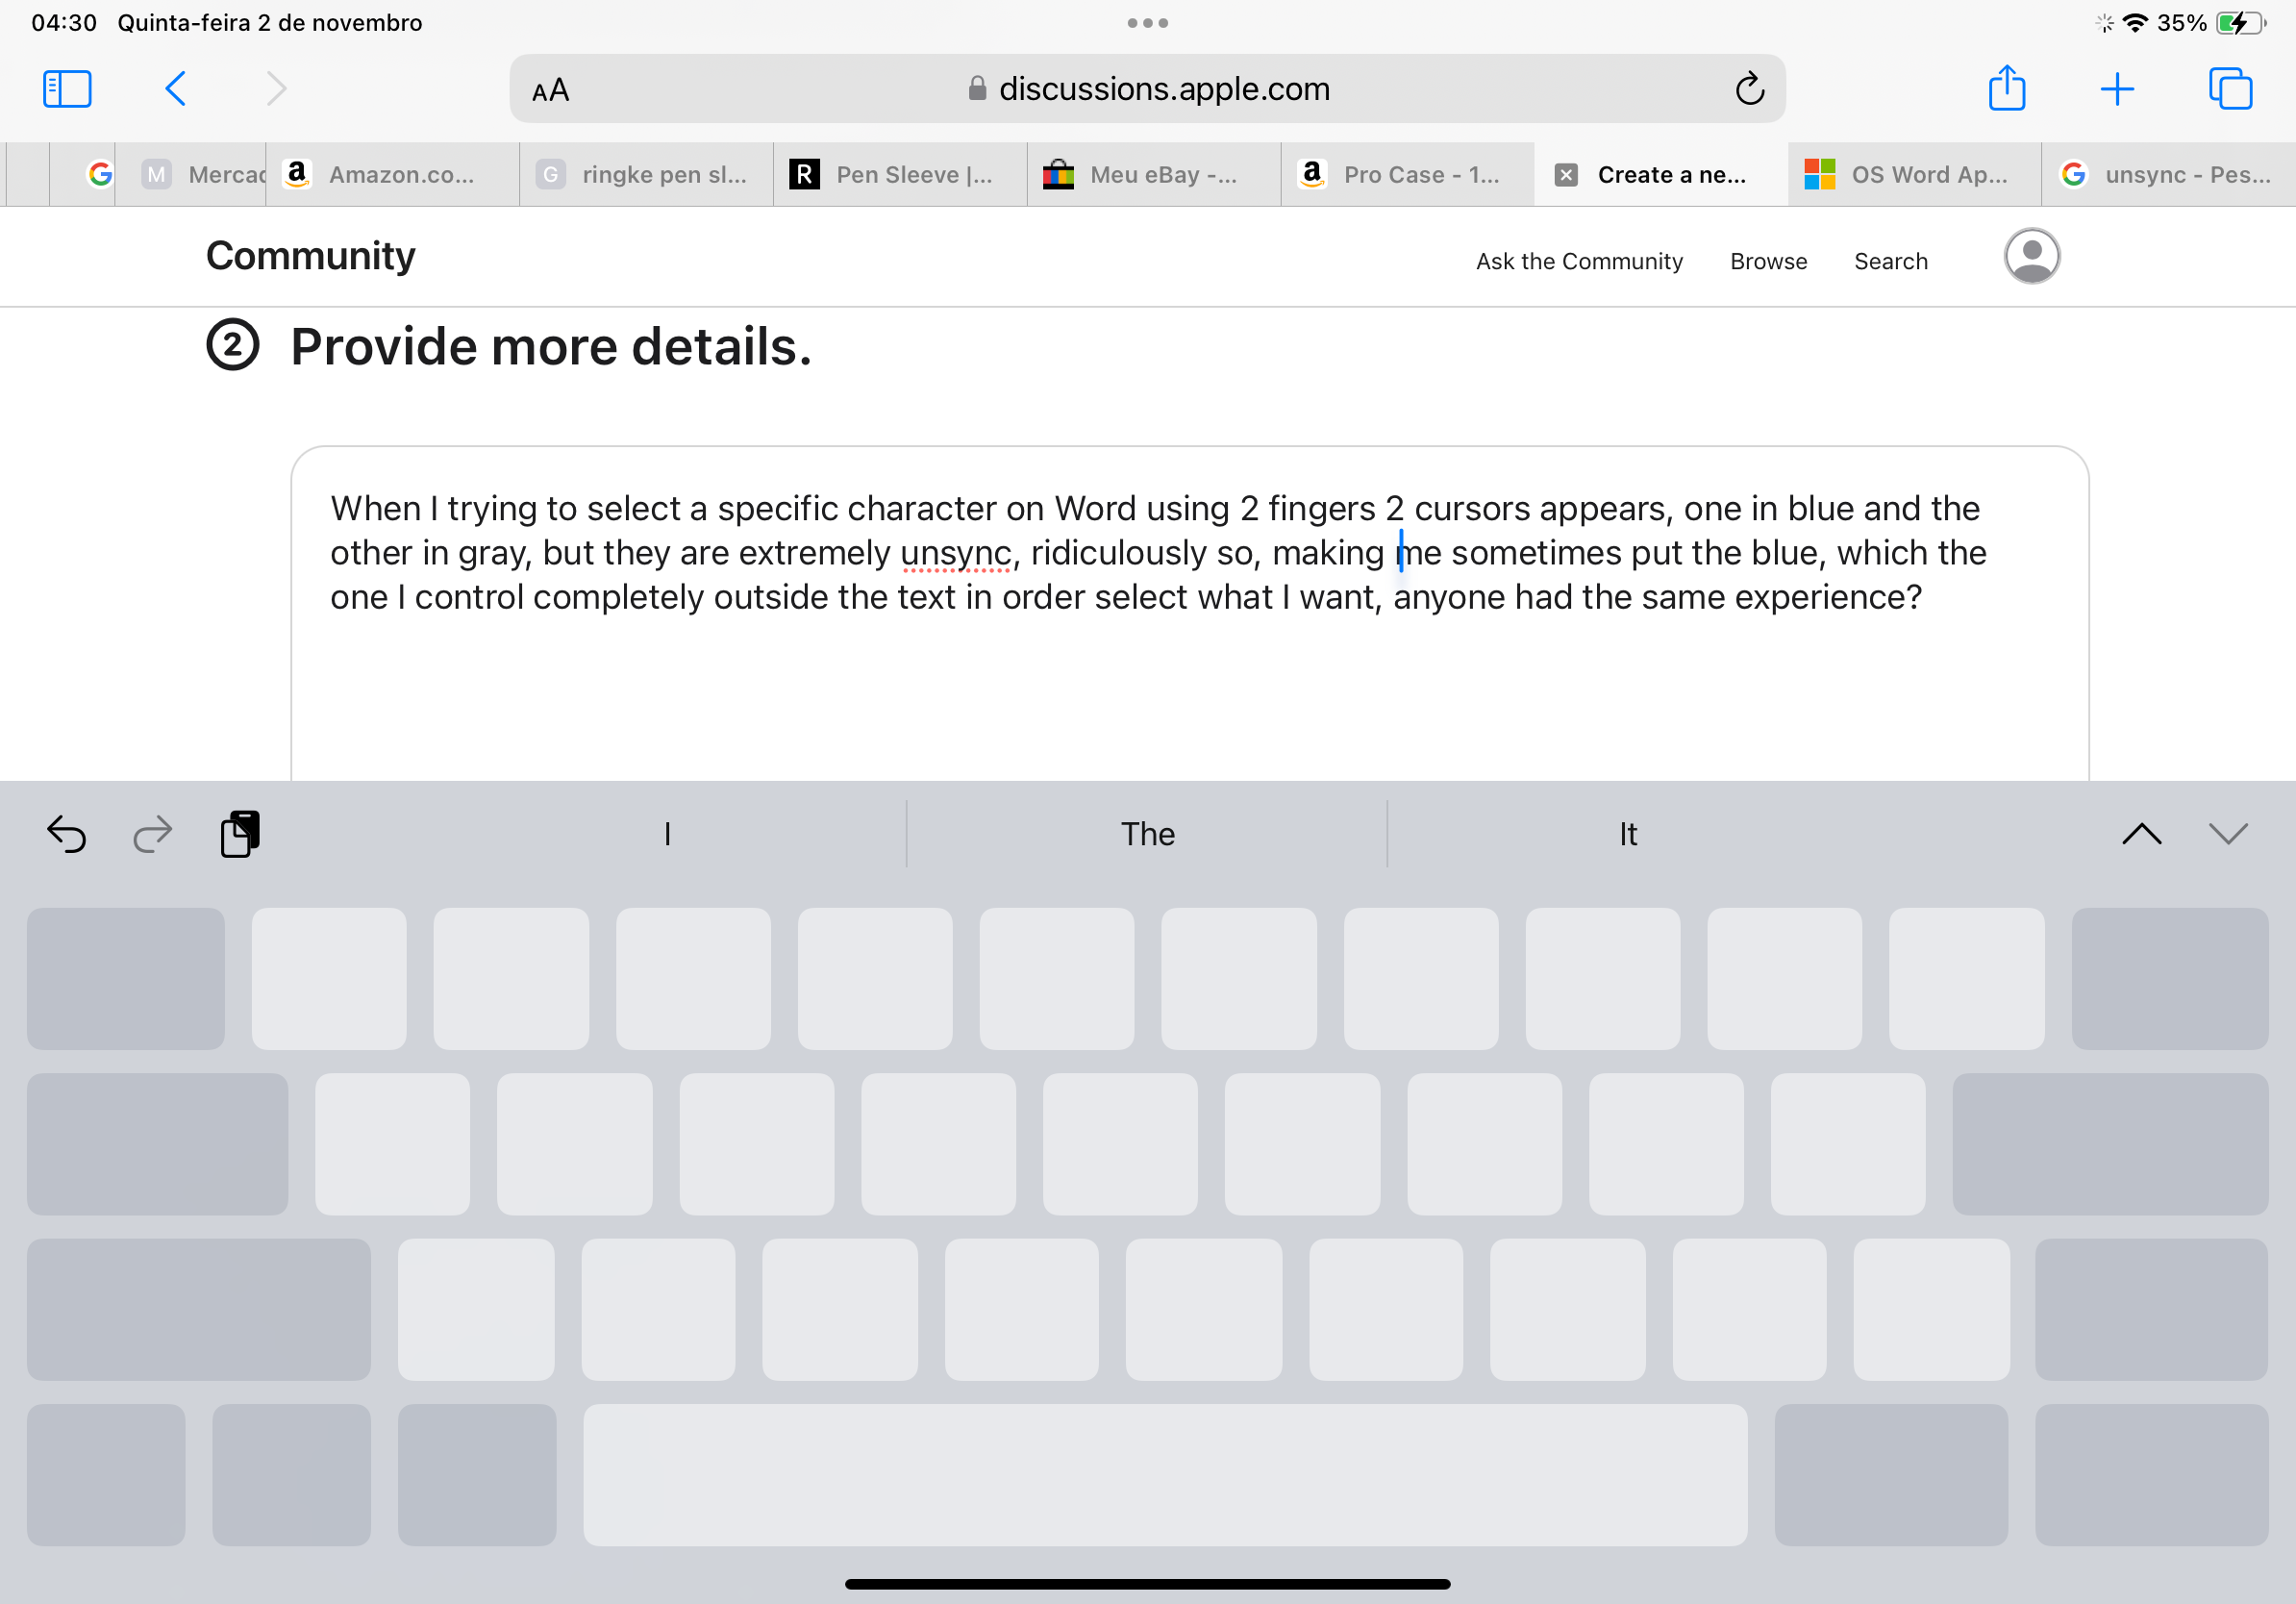Switch to the Amazon.co... tab

(392, 175)
